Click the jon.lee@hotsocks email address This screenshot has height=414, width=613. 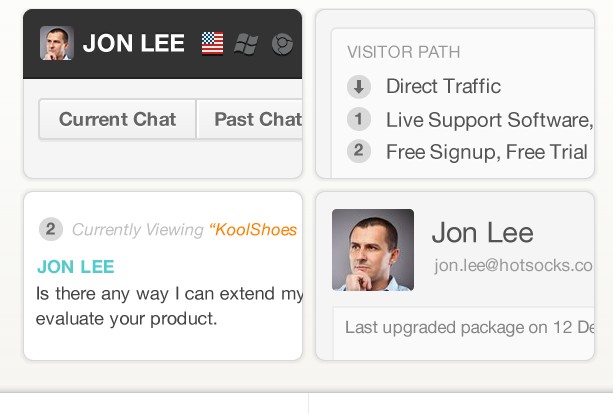(513, 265)
